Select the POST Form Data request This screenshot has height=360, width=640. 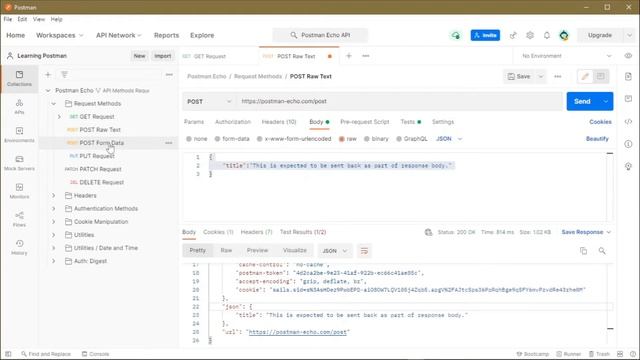102,143
